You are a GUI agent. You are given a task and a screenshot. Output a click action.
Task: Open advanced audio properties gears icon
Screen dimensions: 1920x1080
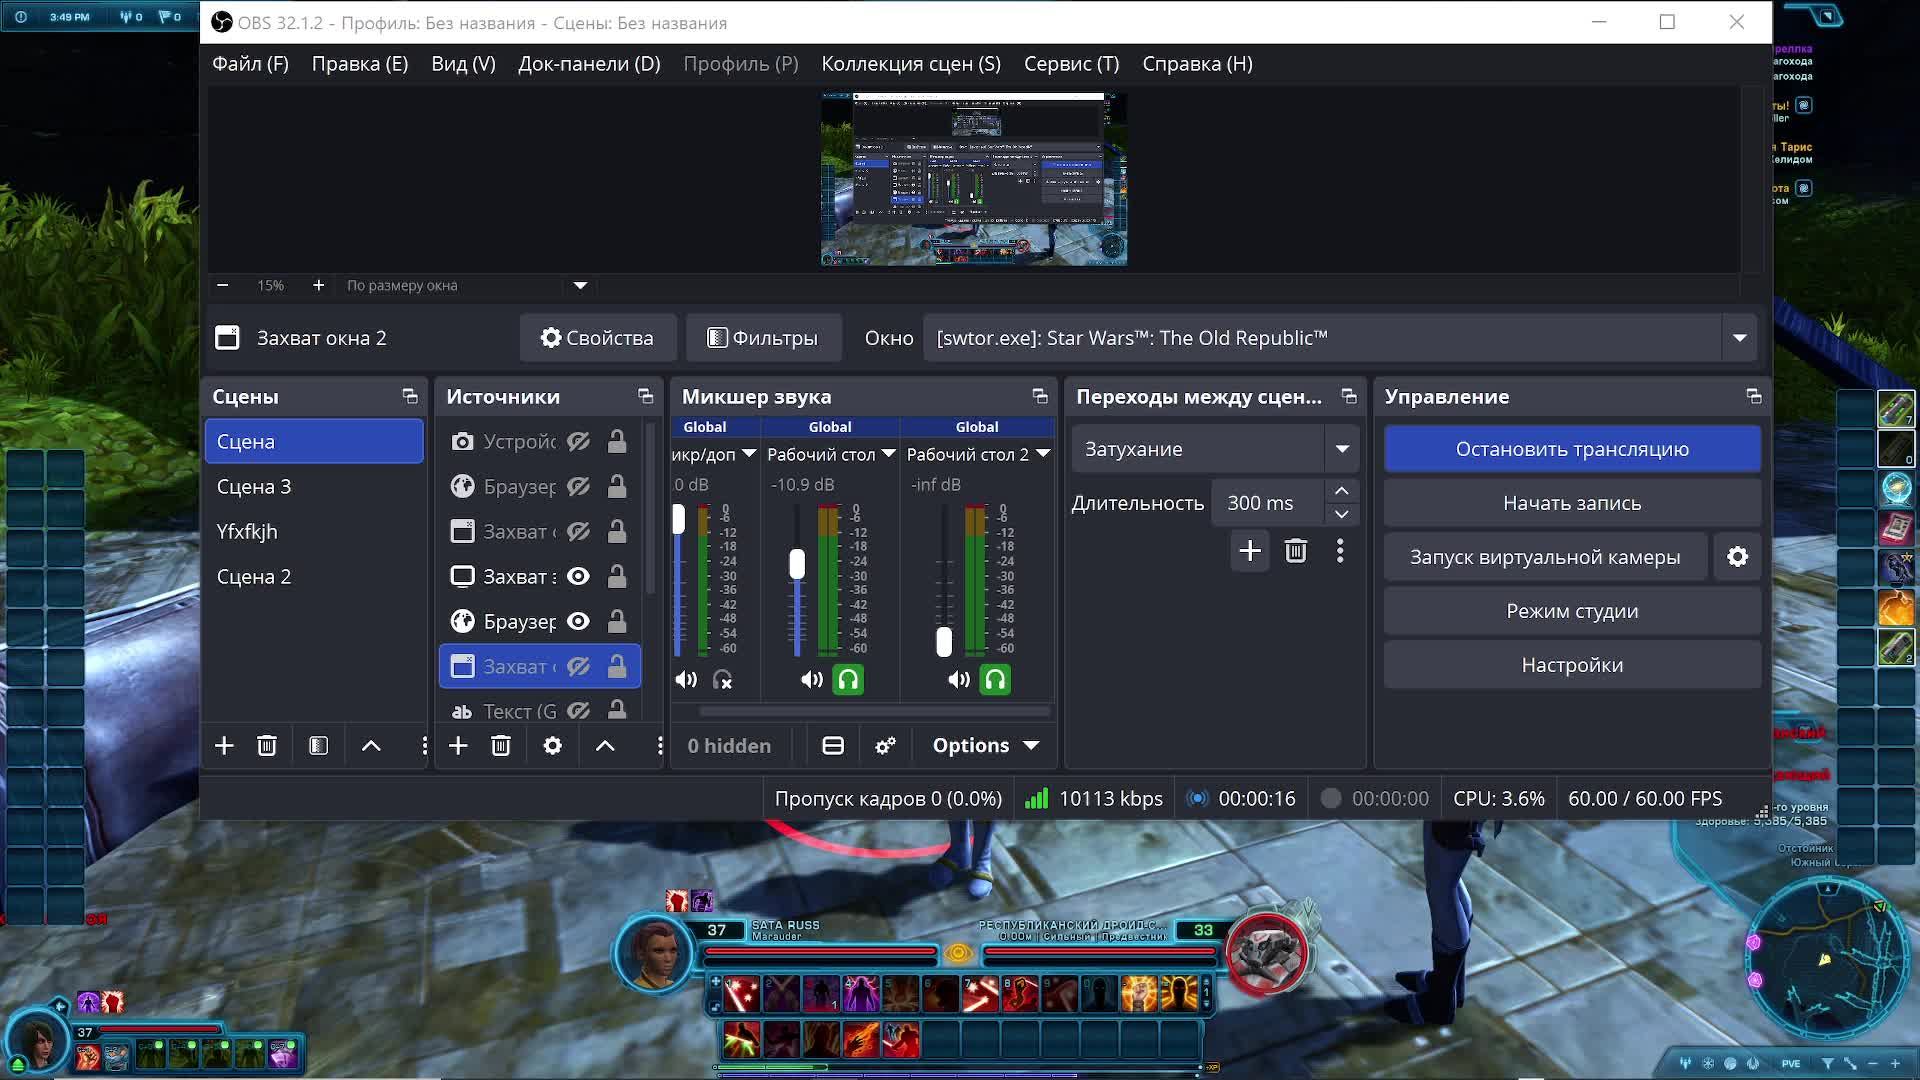tap(885, 746)
